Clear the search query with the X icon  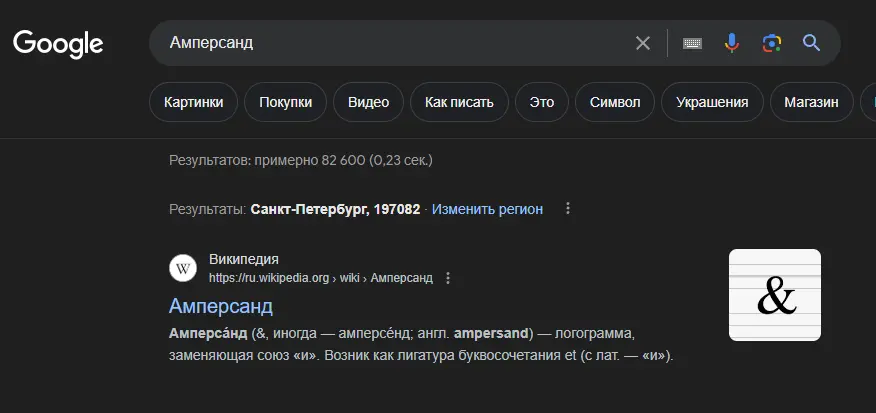point(643,43)
